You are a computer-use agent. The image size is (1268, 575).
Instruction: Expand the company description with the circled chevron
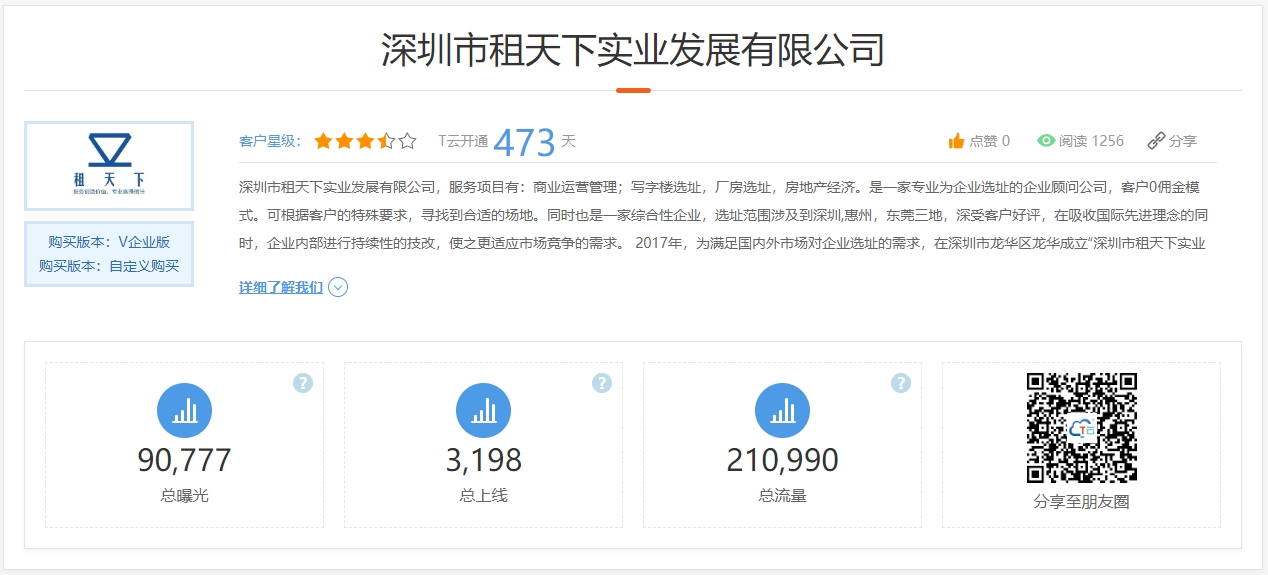(338, 288)
